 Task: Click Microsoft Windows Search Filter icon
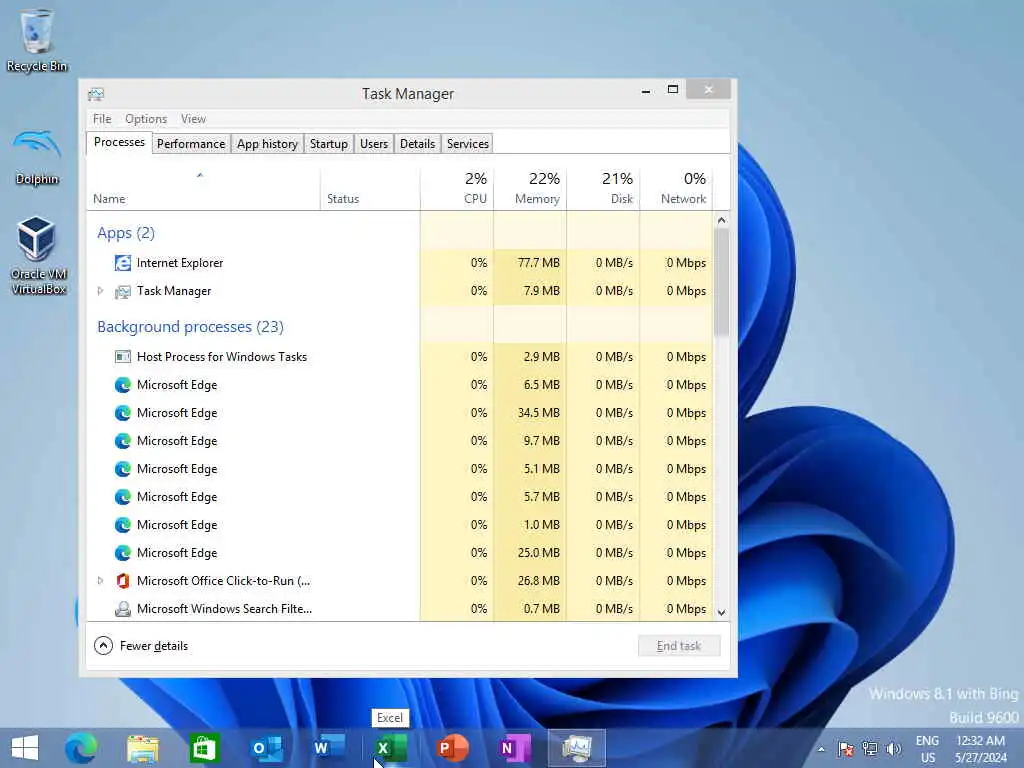[x=122, y=609]
